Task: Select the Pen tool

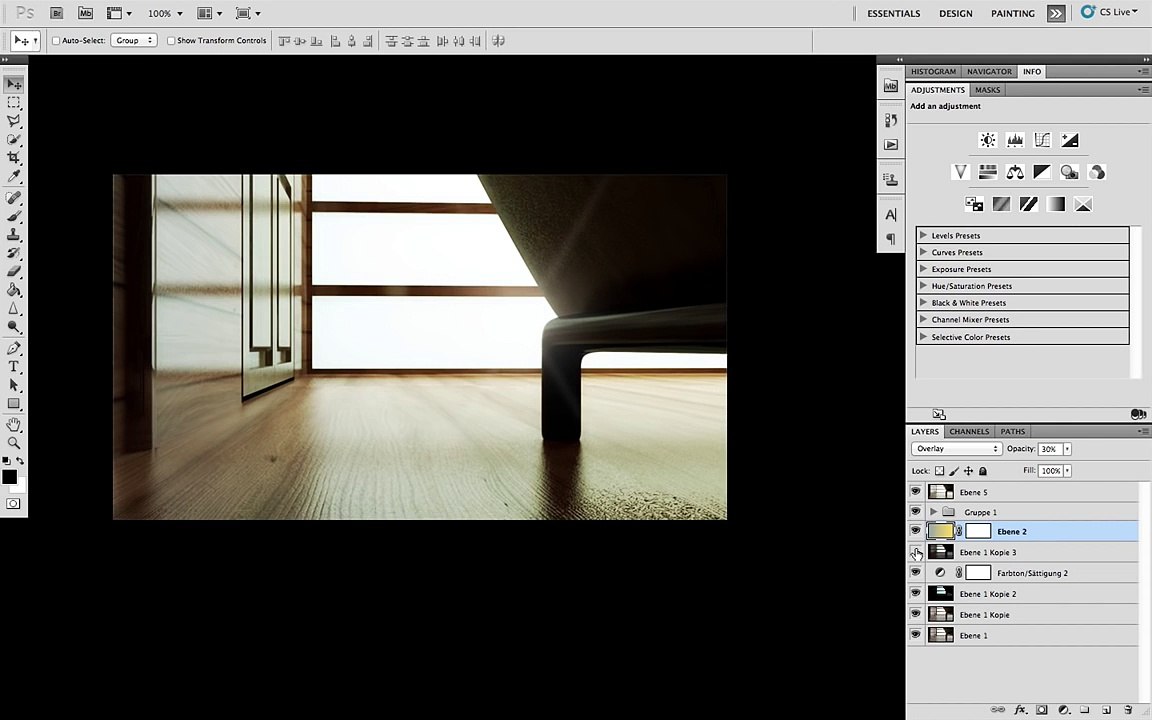Action: (x=14, y=348)
